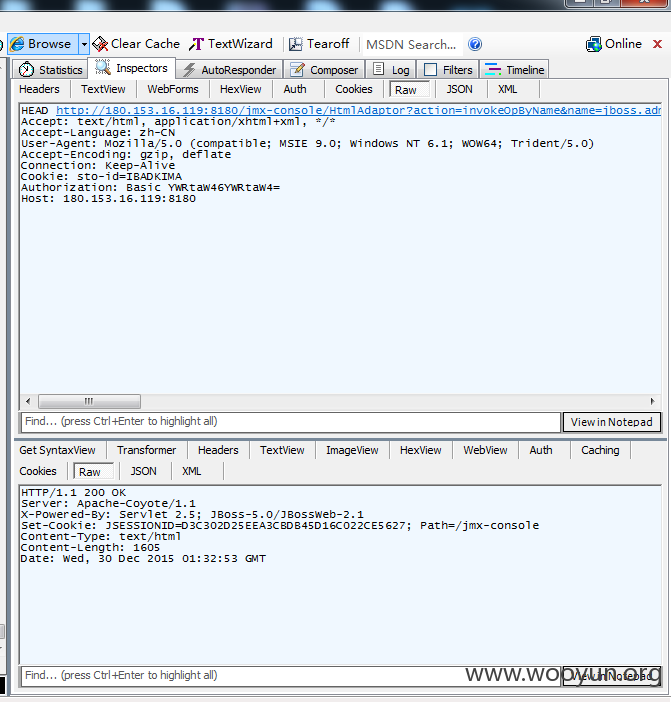
Task: Open the Timeline tab
Action: tap(514, 70)
